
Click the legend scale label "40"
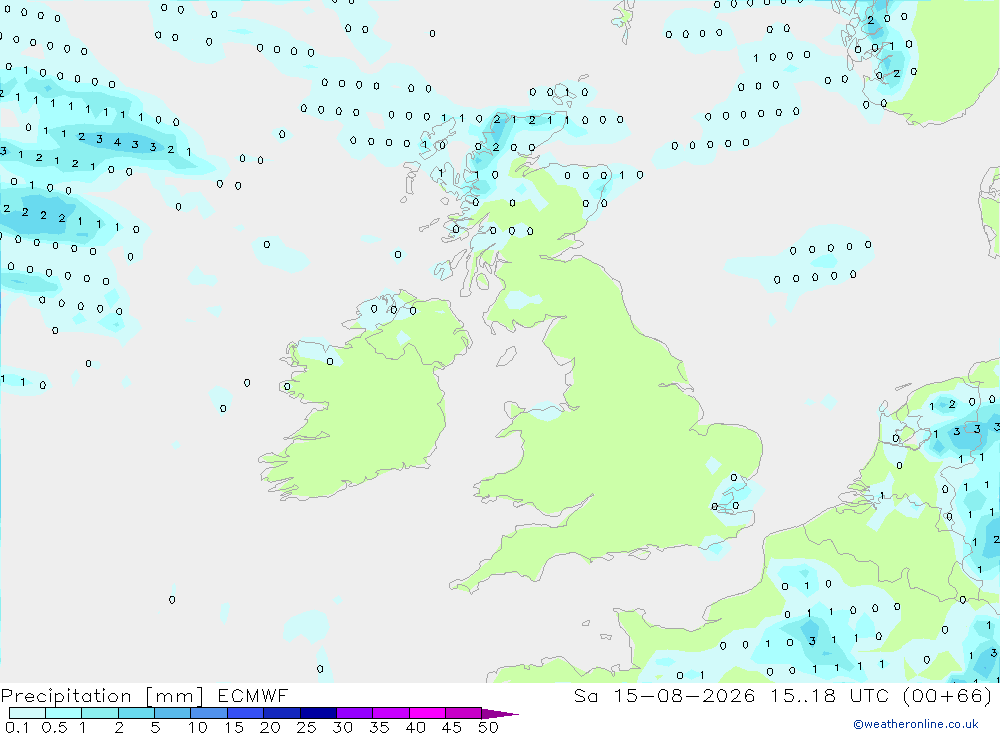pyautogui.click(x=415, y=727)
